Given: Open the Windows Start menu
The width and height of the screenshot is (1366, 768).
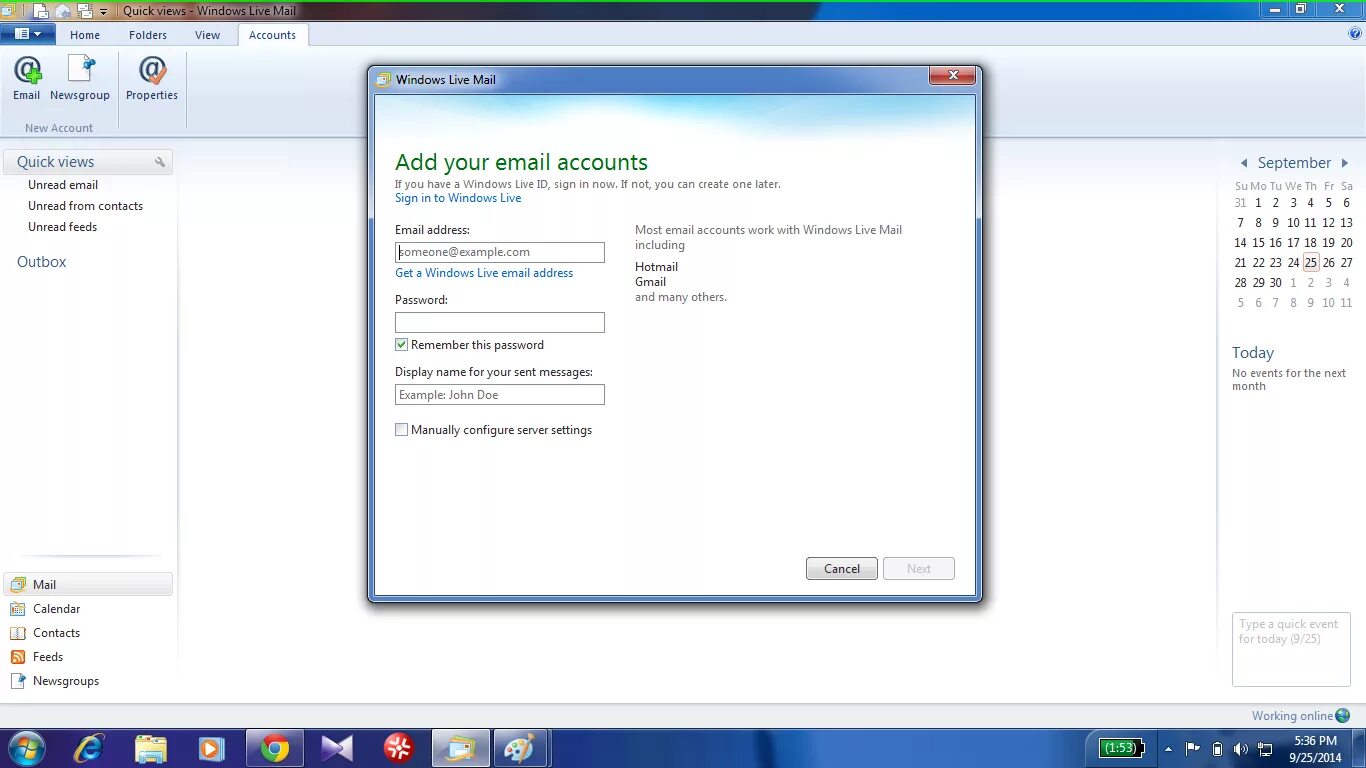Looking at the screenshot, I should pos(26,748).
